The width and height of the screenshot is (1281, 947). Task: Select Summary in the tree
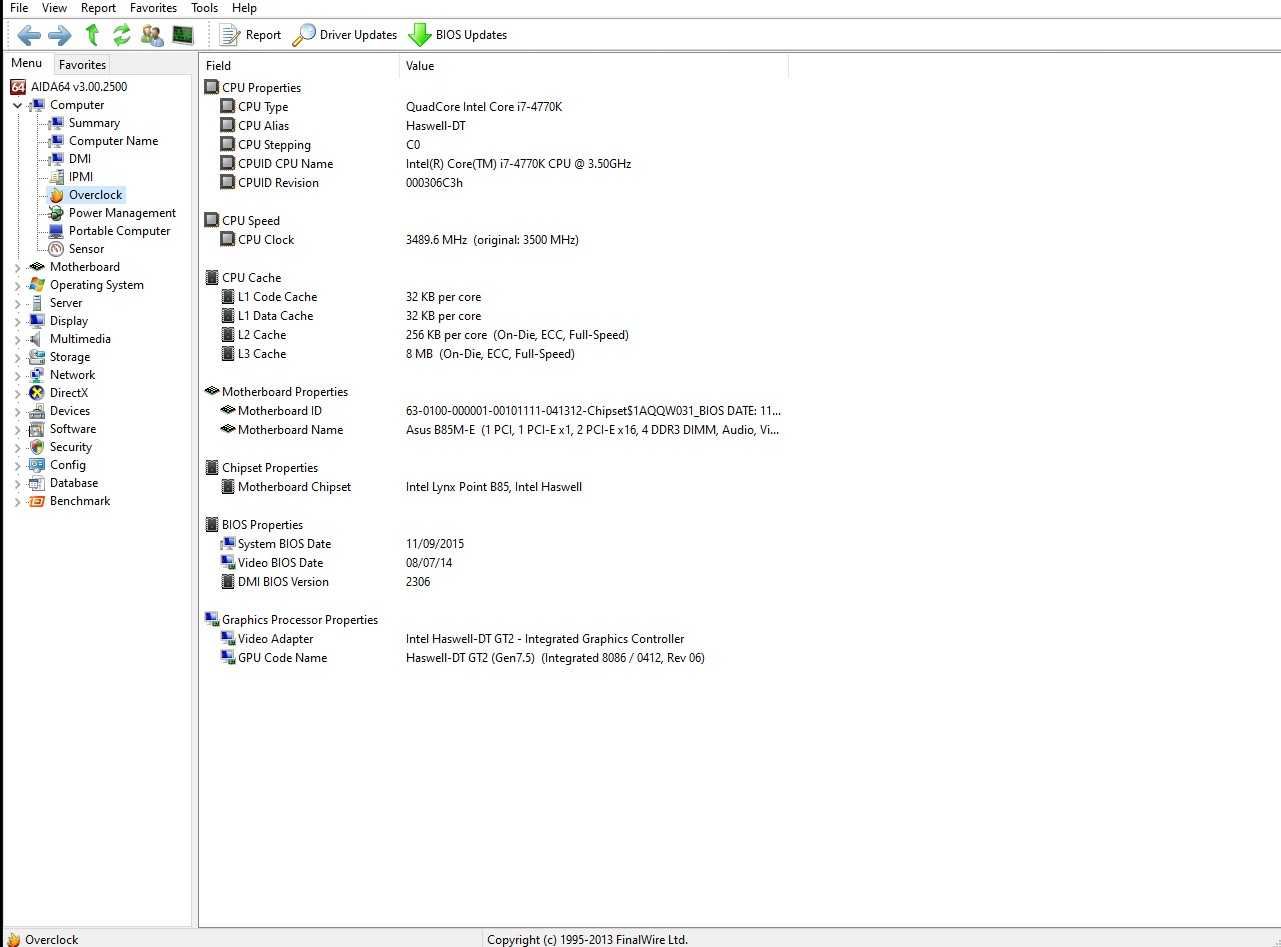point(94,123)
